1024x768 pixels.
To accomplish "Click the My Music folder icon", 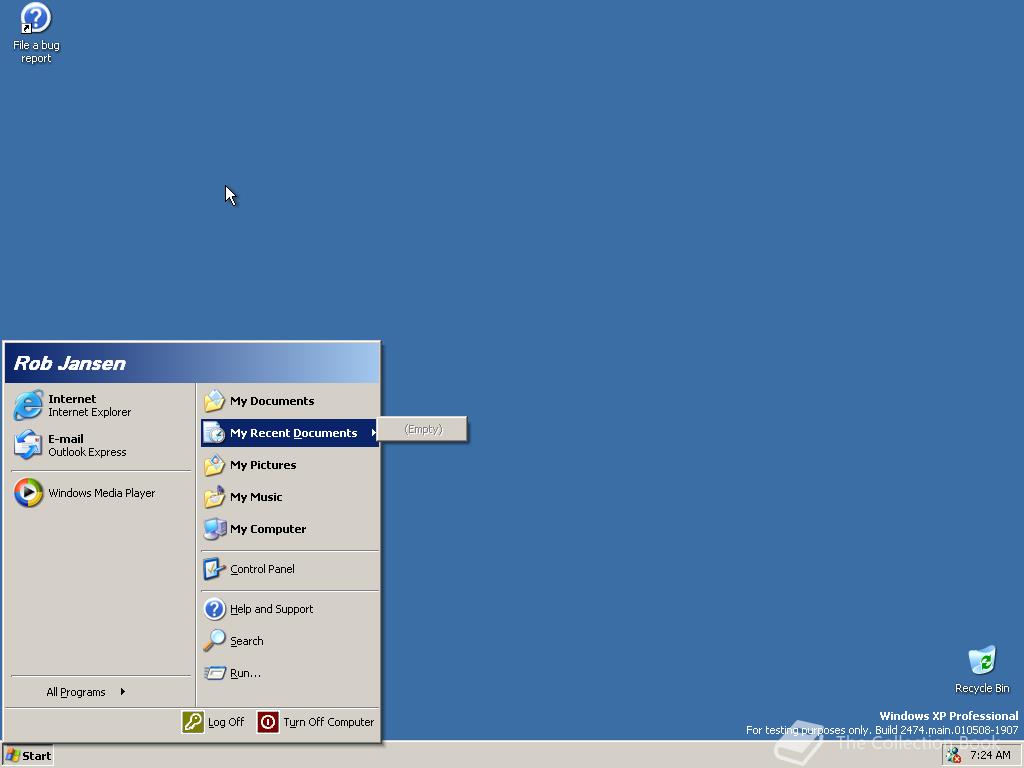I will point(214,496).
